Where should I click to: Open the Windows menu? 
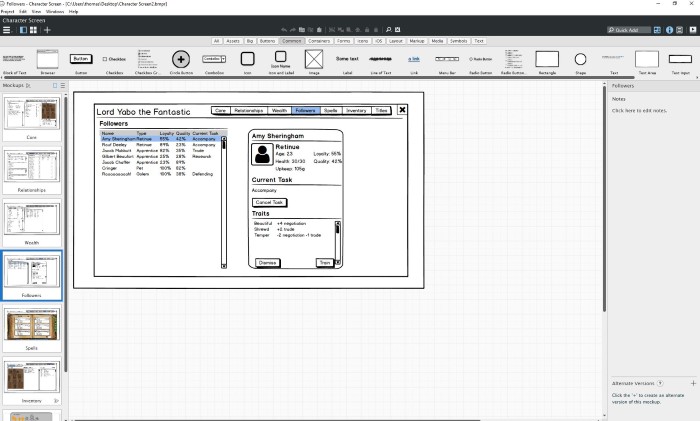click(55, 12)
